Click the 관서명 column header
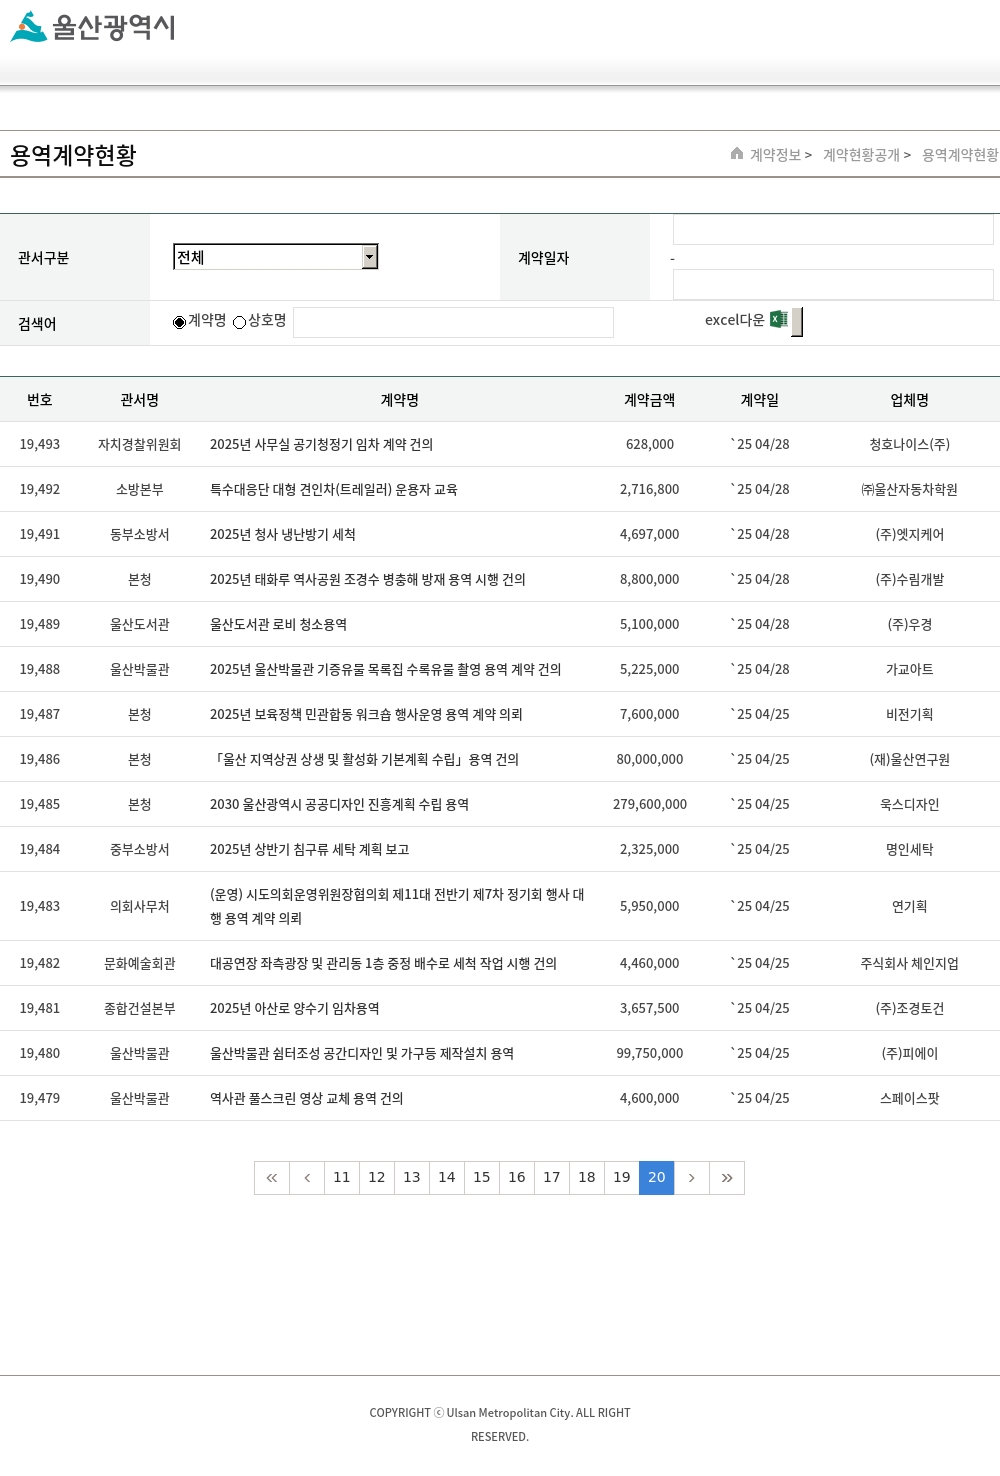 (x=140, y=400)
